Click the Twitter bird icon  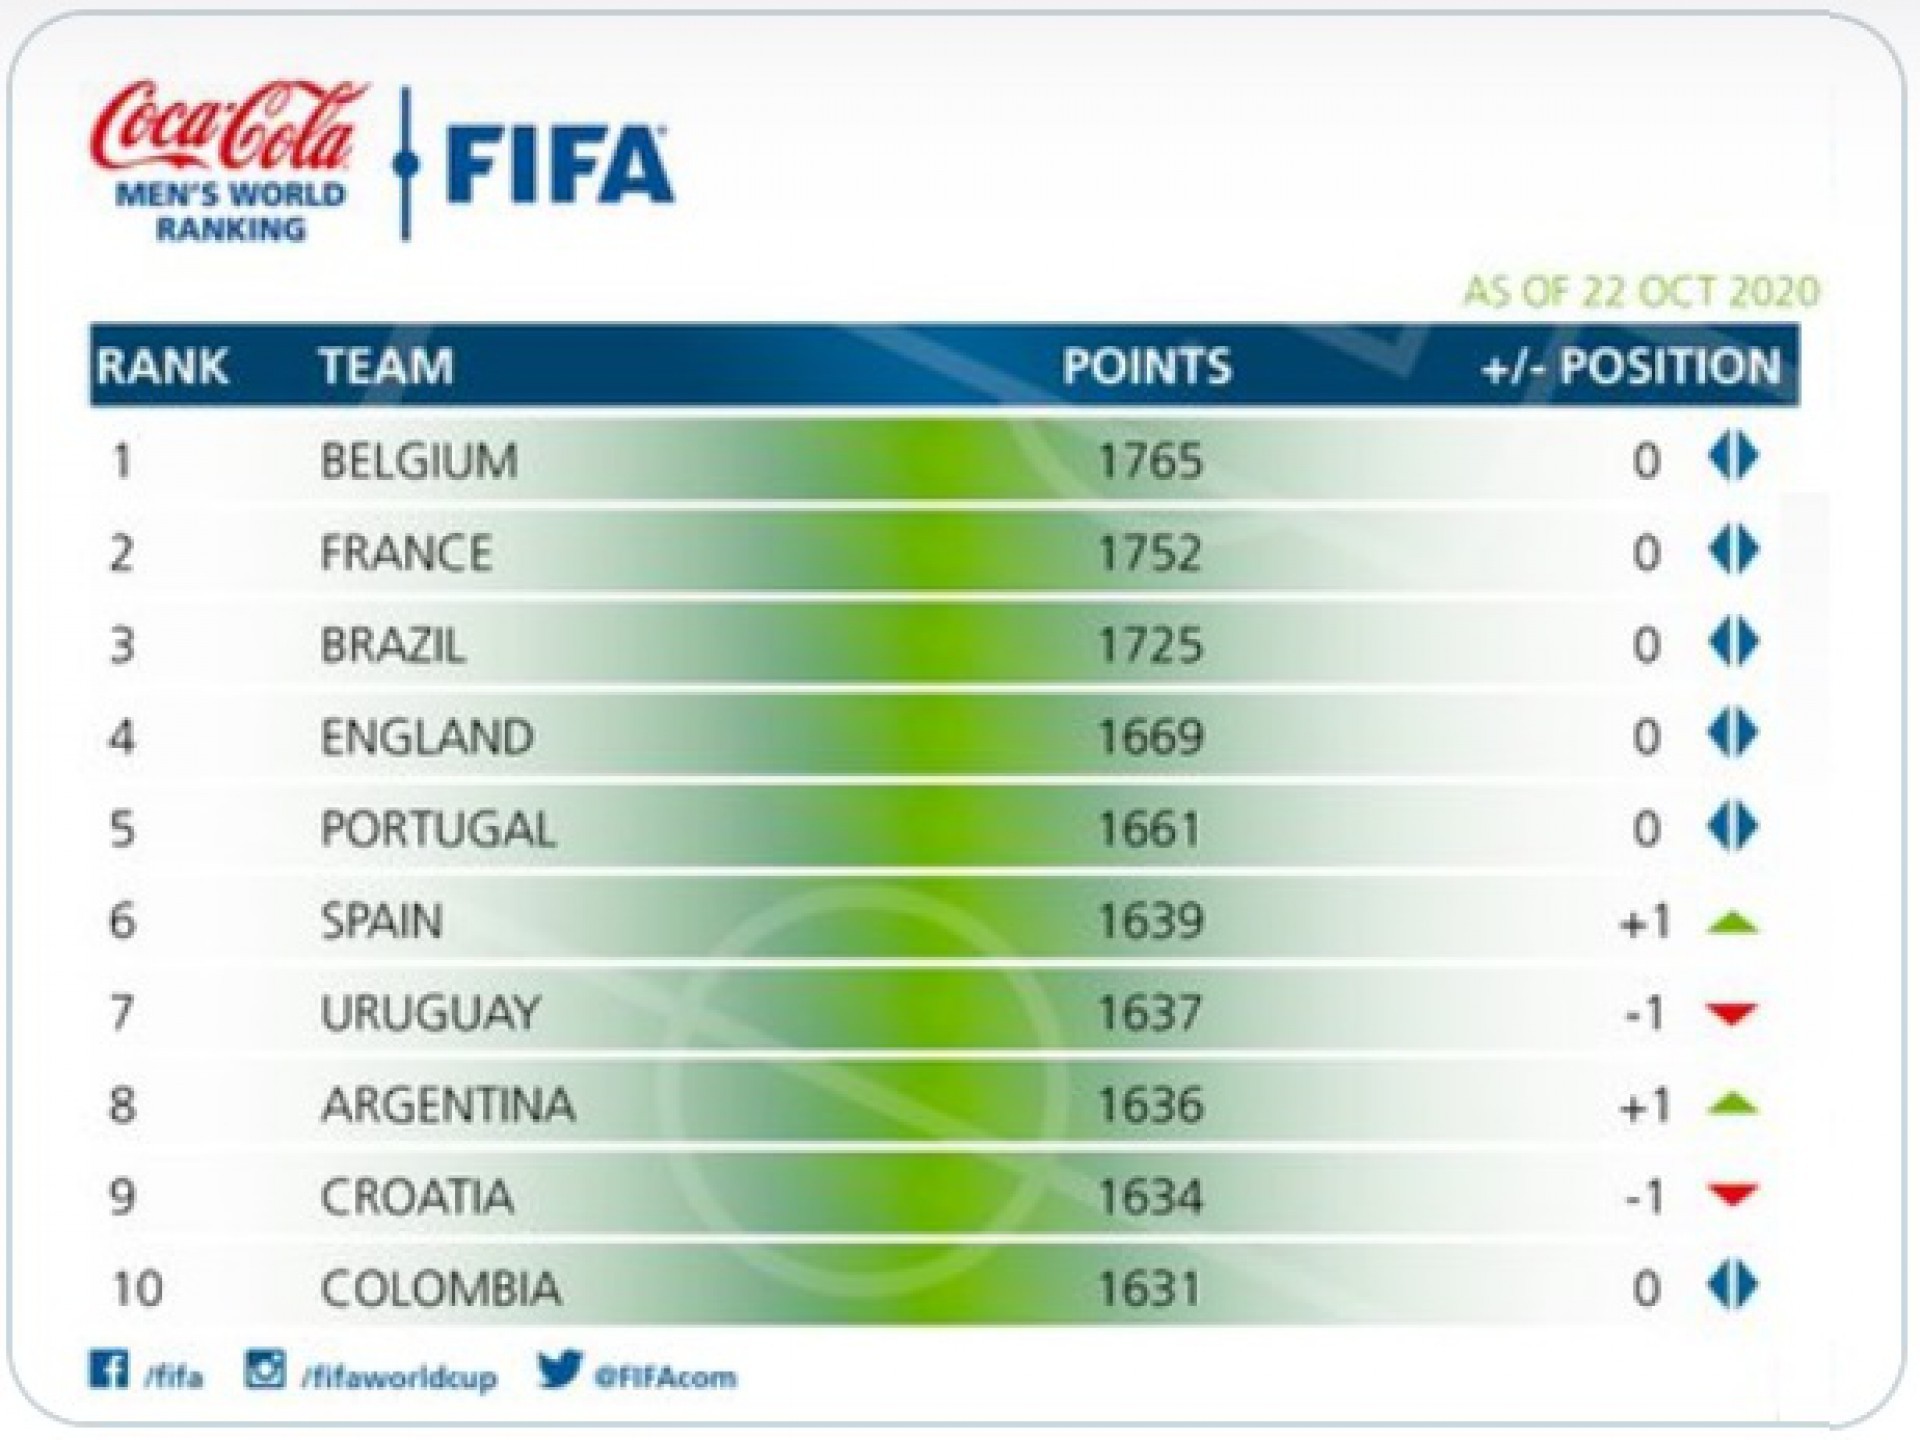click(x=559, y=1370)
